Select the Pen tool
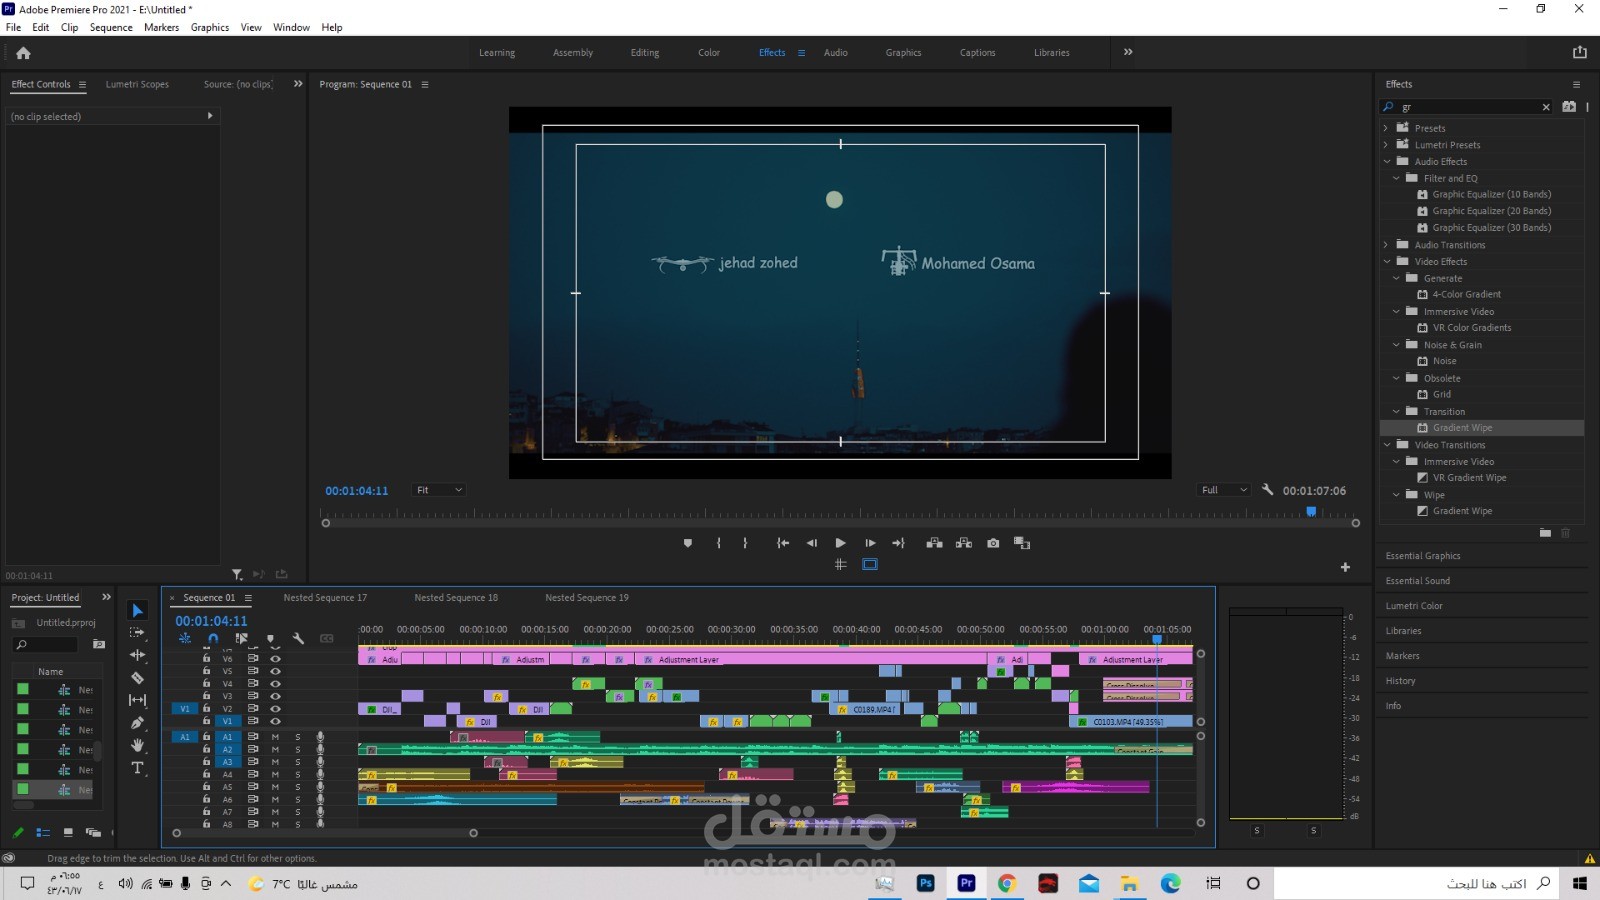This screenshot has width=1600, height=900. (x=138, y=723)
